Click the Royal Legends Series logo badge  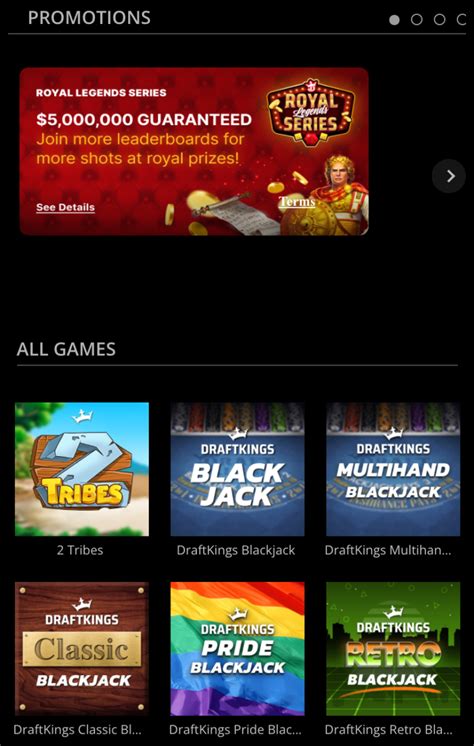[x=311, y=112]
